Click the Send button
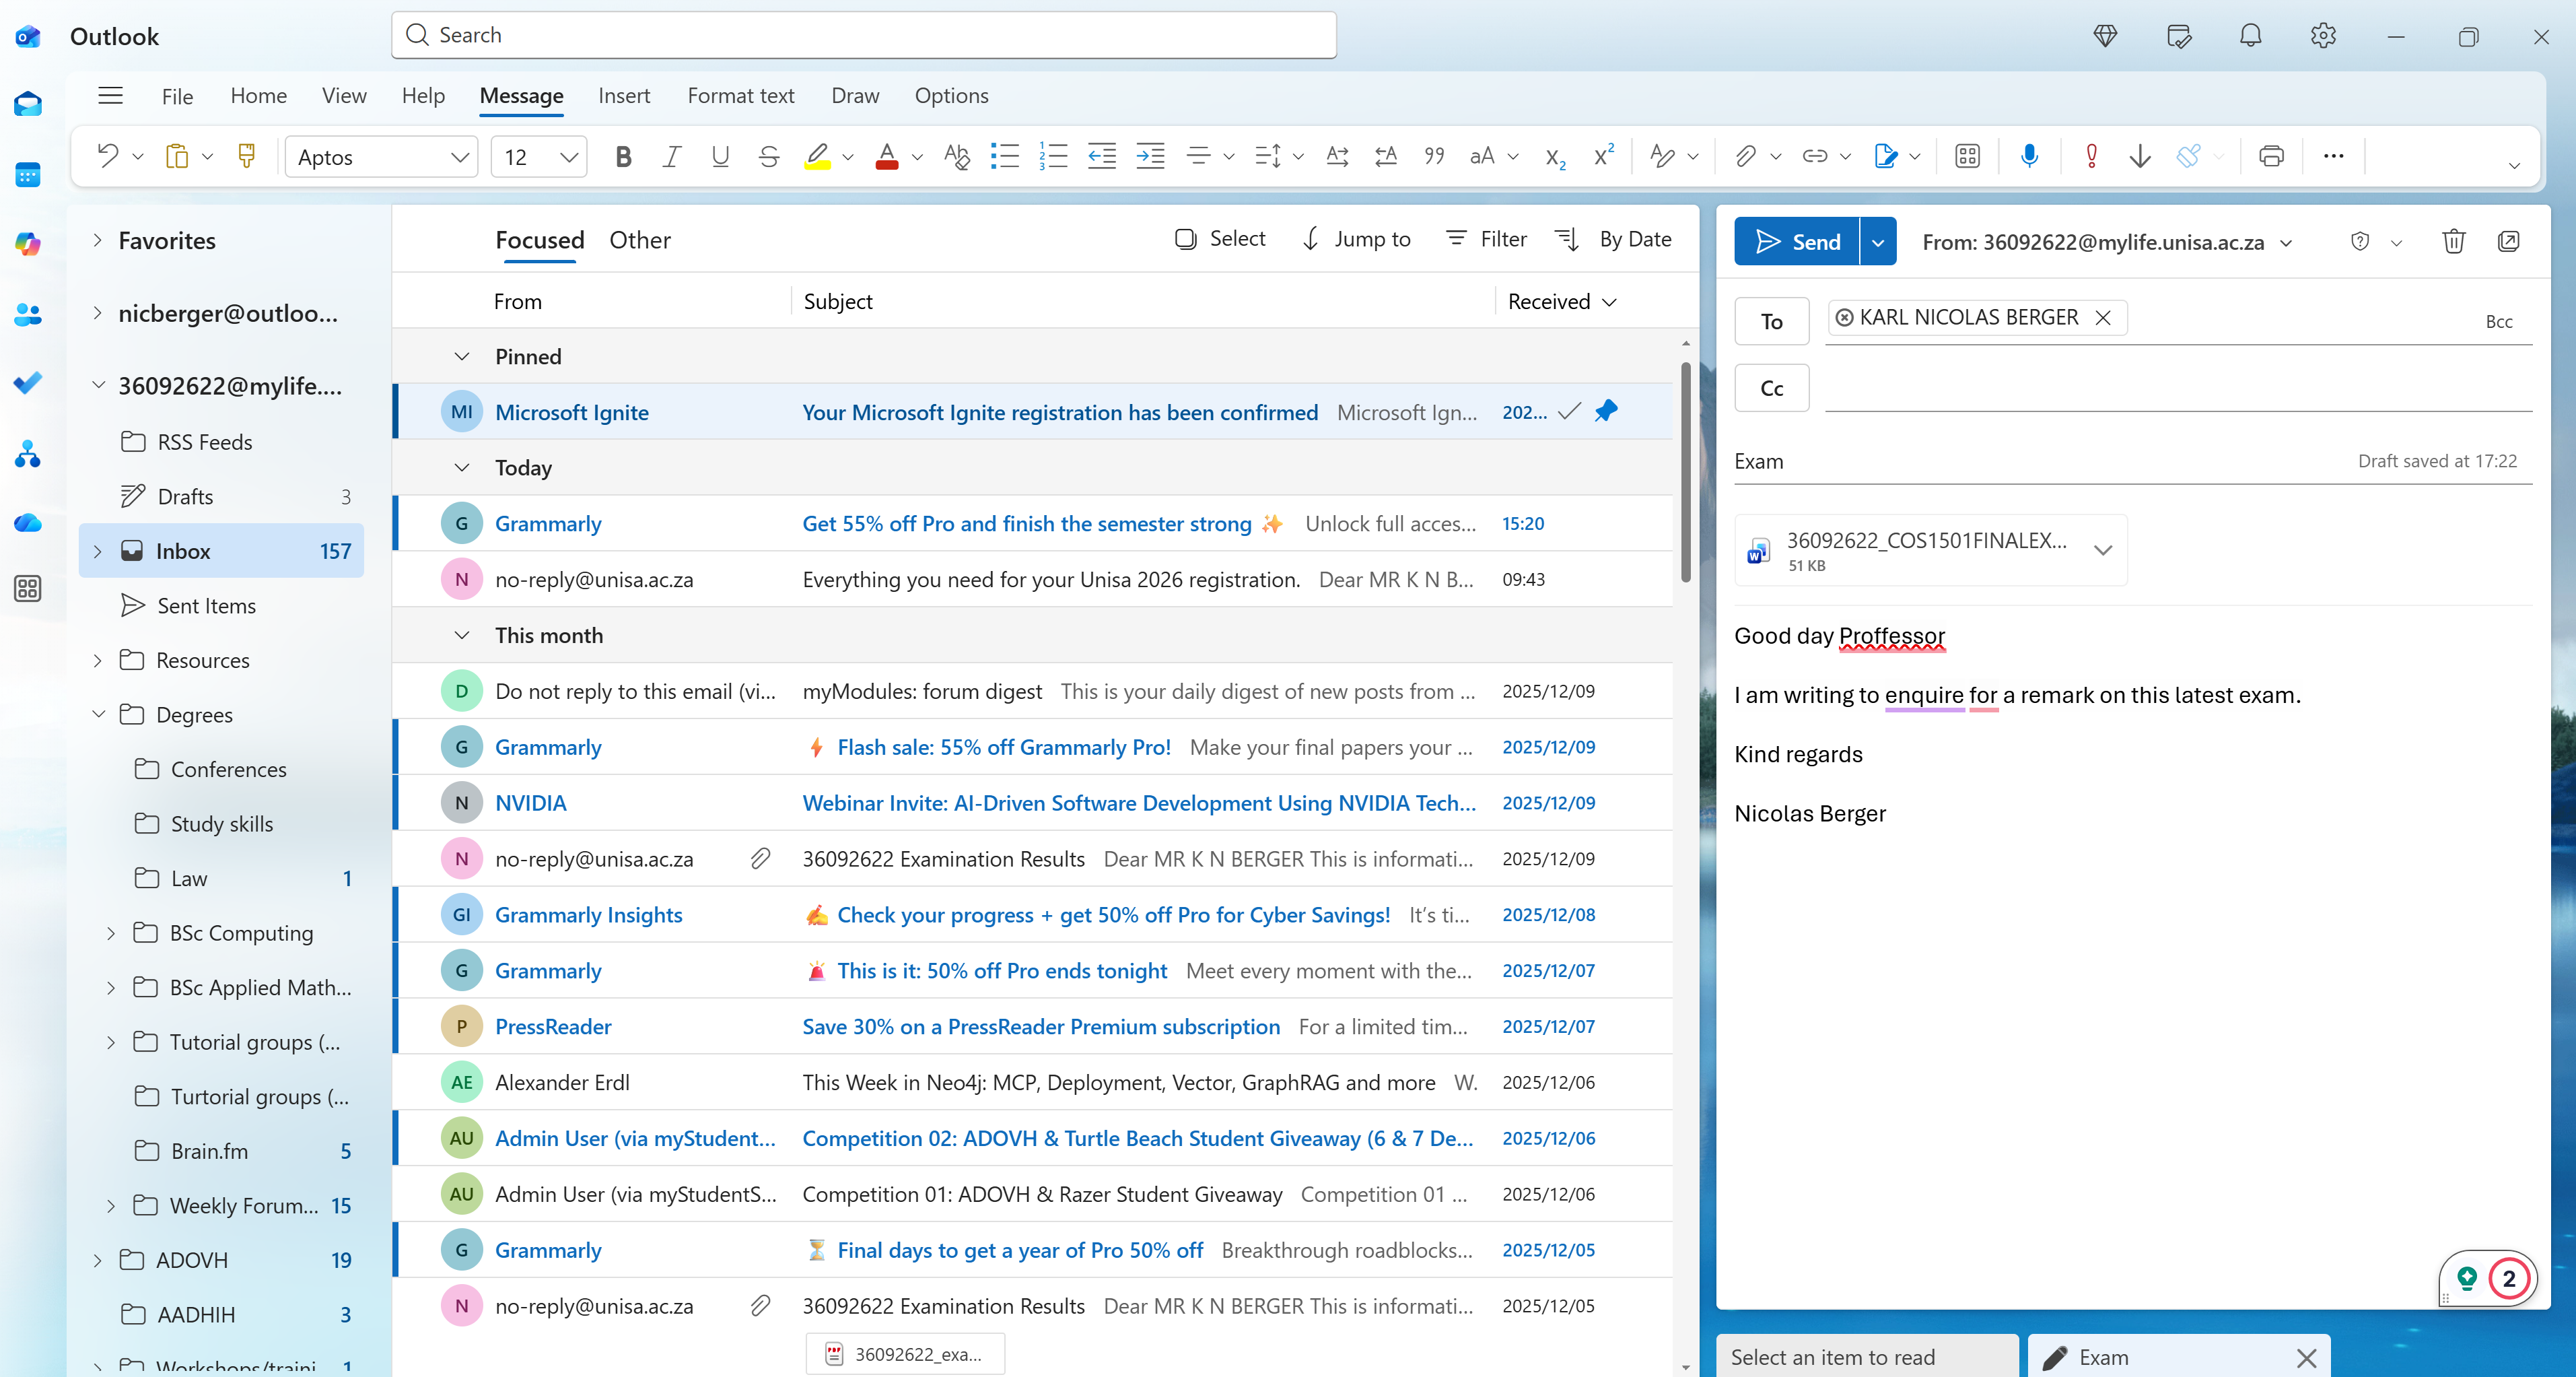 pos(1797,241)
